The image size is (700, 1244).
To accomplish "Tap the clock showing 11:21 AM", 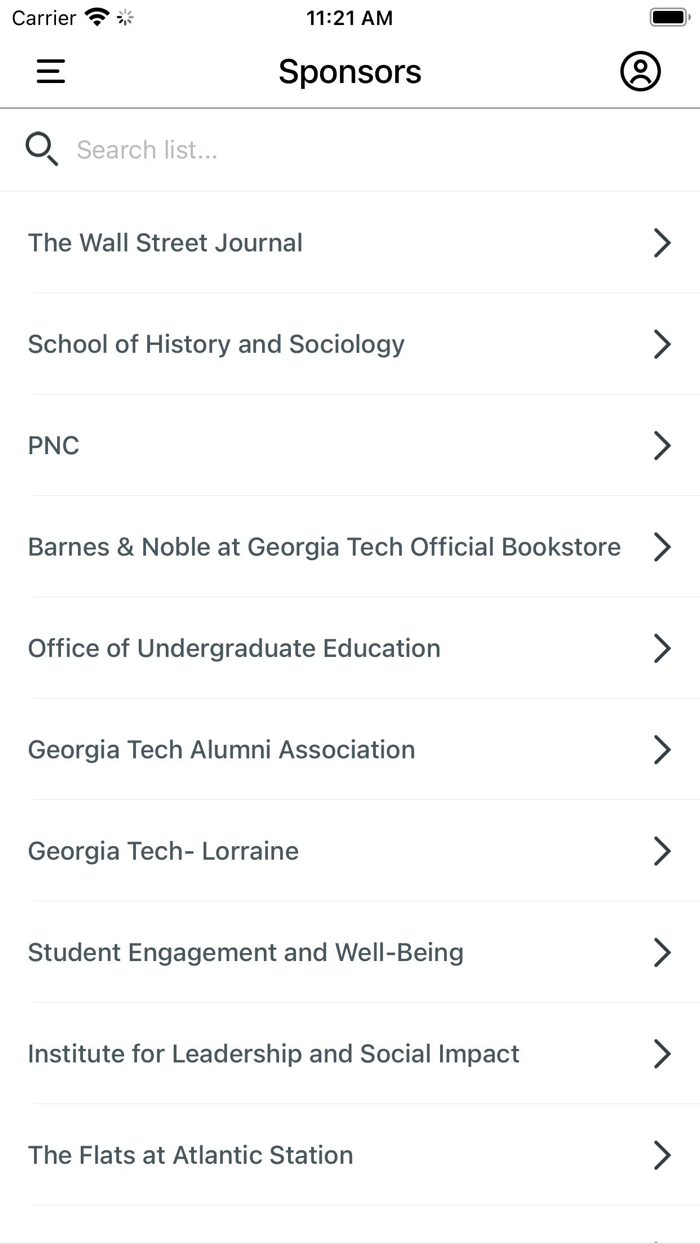I will [x=349, y=17].
